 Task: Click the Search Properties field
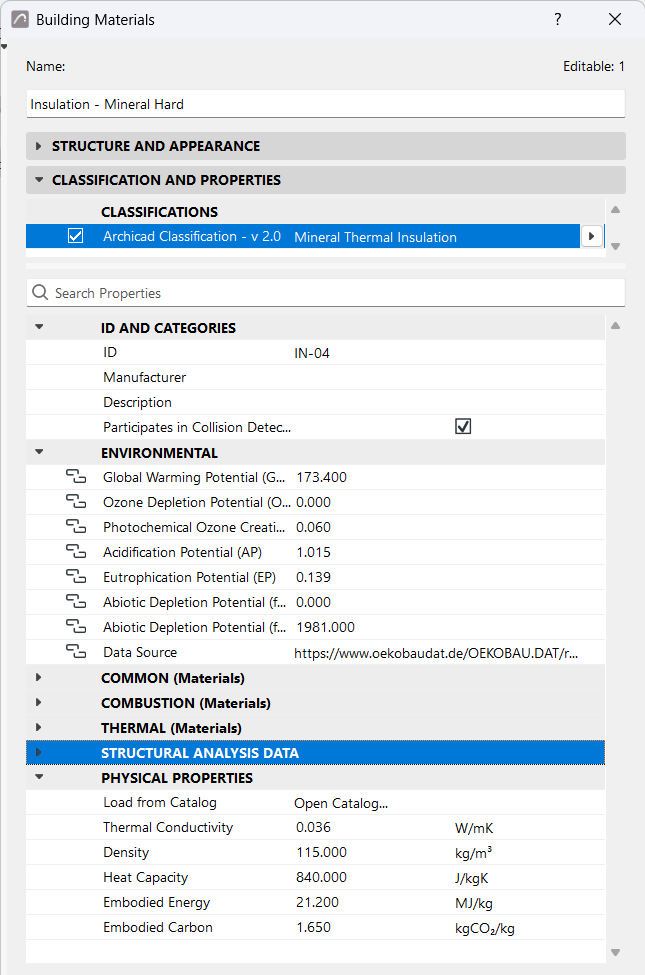click(325, 292)
